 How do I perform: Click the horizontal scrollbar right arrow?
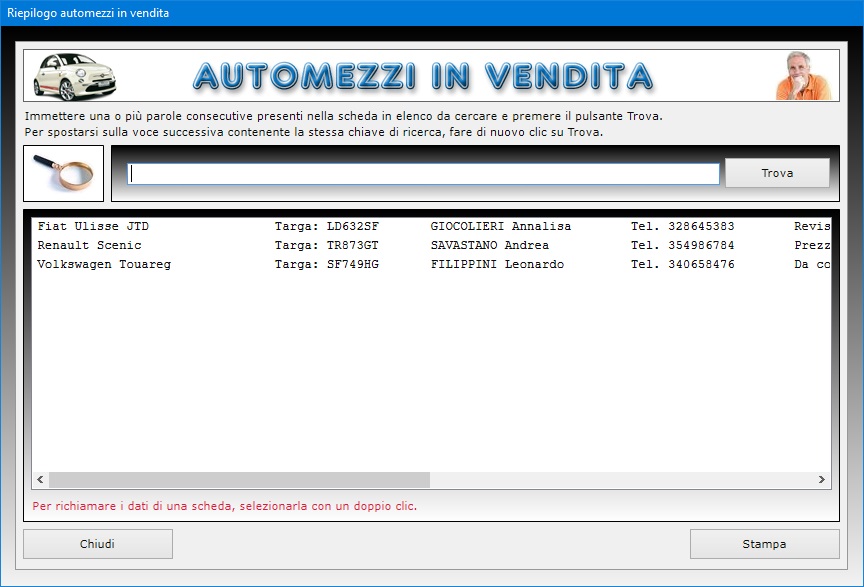tap(822, 480)
